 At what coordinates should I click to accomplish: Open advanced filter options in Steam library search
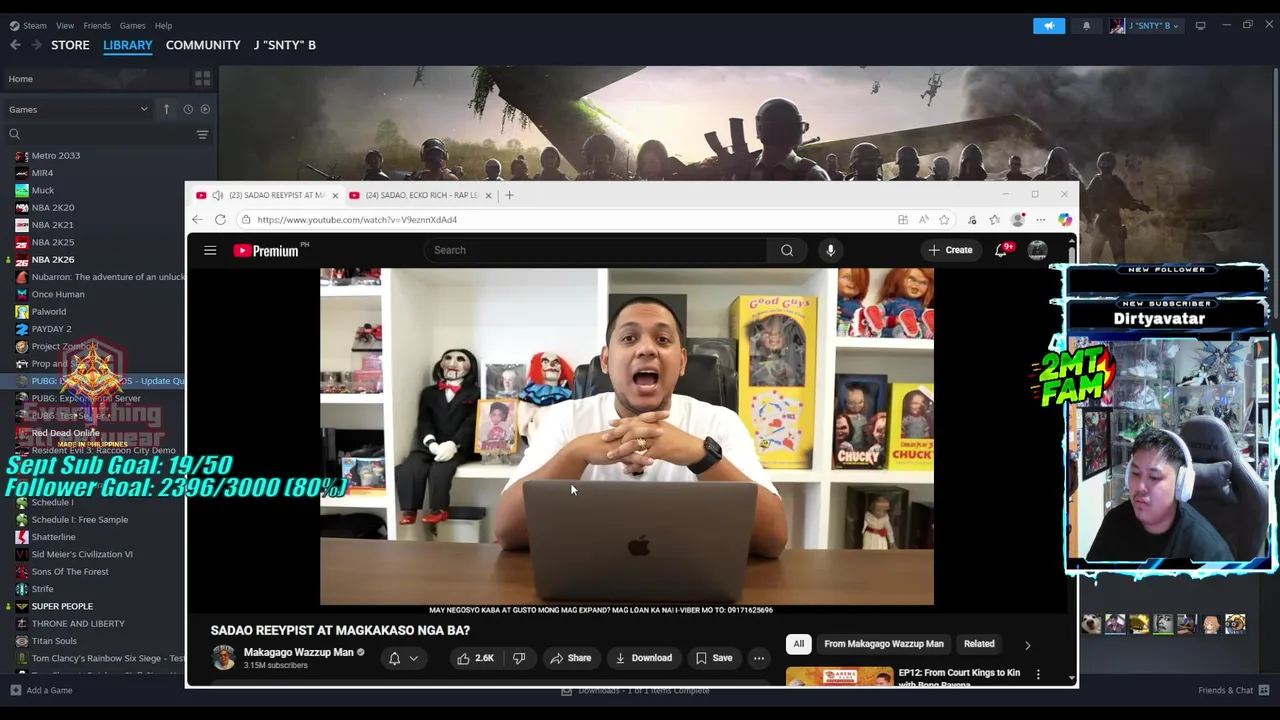click(202, 134)
